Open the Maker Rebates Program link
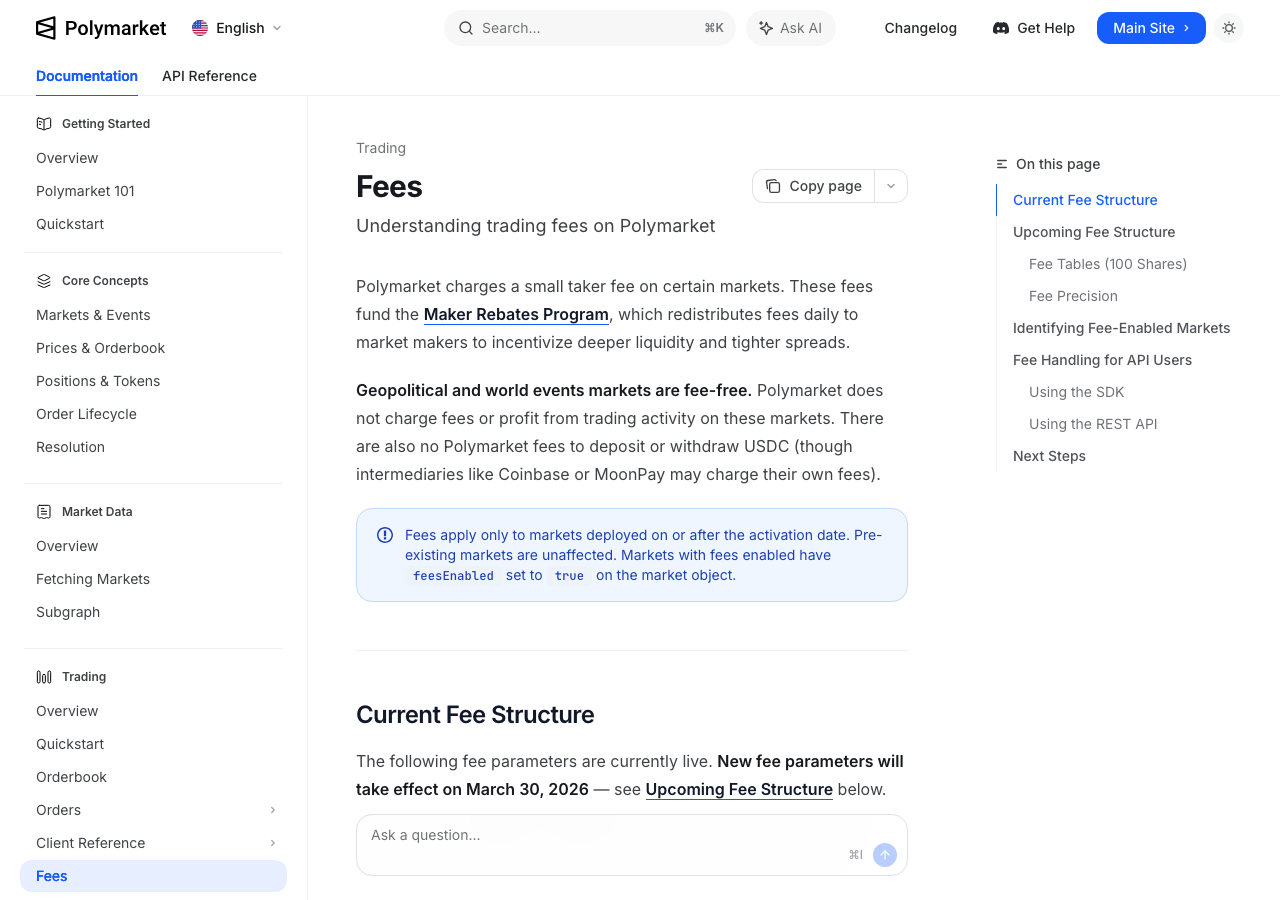 [516, 314]
